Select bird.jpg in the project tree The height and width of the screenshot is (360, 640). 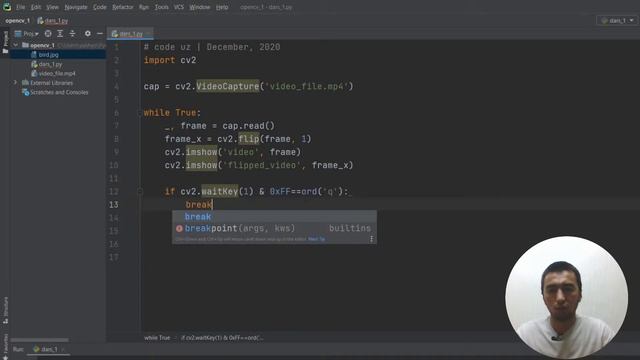[x=49, y=55]
